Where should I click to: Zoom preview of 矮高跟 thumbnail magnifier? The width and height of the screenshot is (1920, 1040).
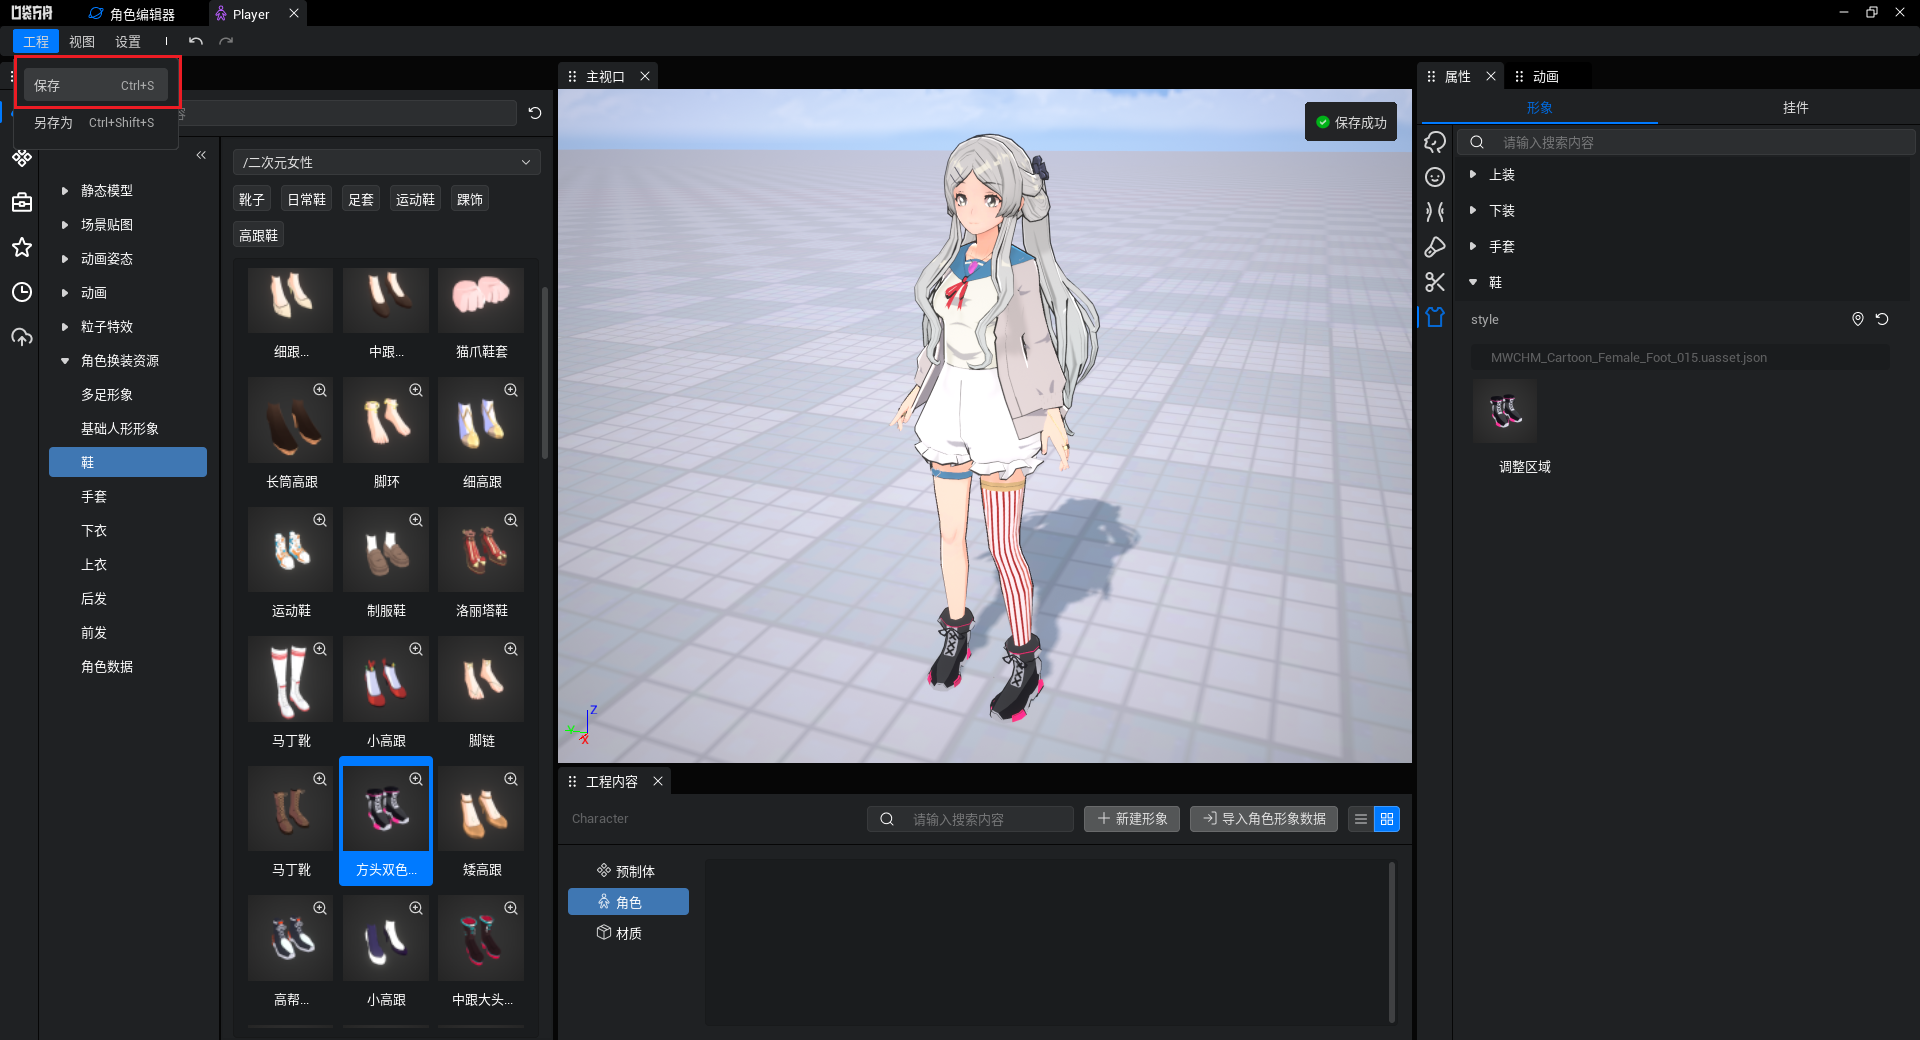point(511,779)
